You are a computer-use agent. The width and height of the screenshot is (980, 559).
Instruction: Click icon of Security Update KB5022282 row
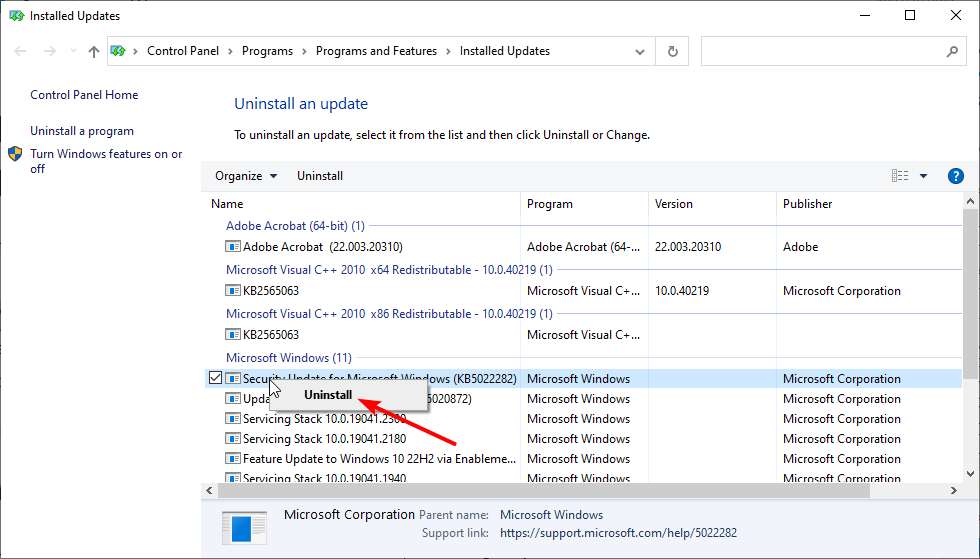232,378
